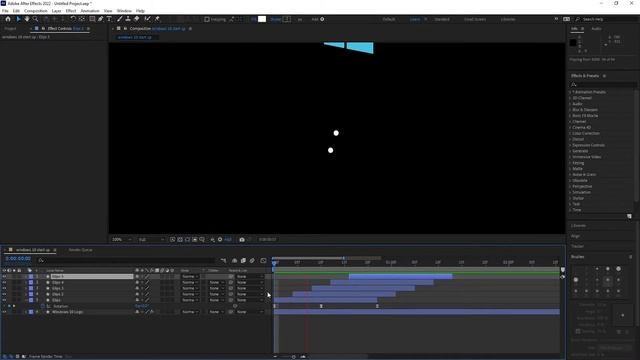Hide the Elips 3 layer eye

4,288
